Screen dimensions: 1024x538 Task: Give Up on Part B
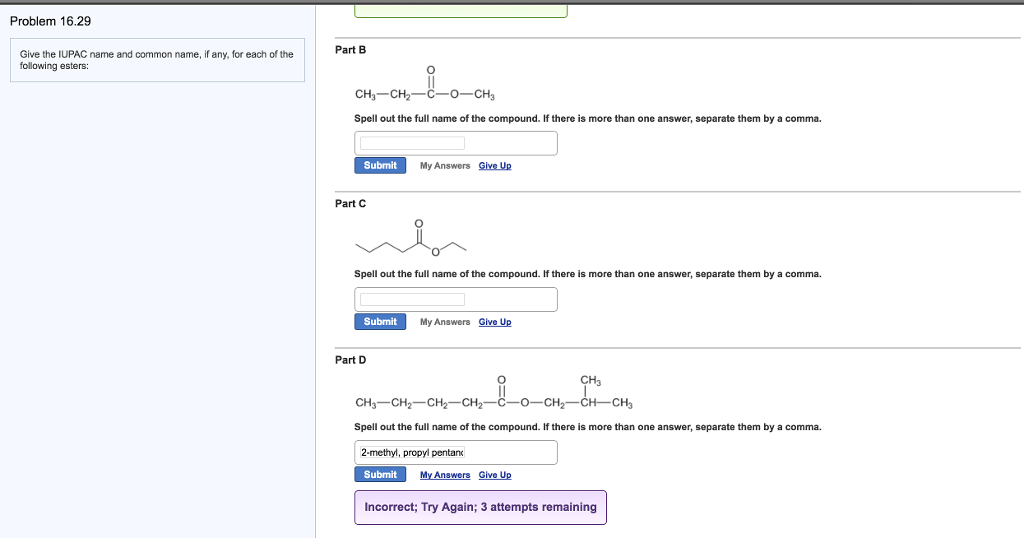pyautogui.click(x=495, y=166)
